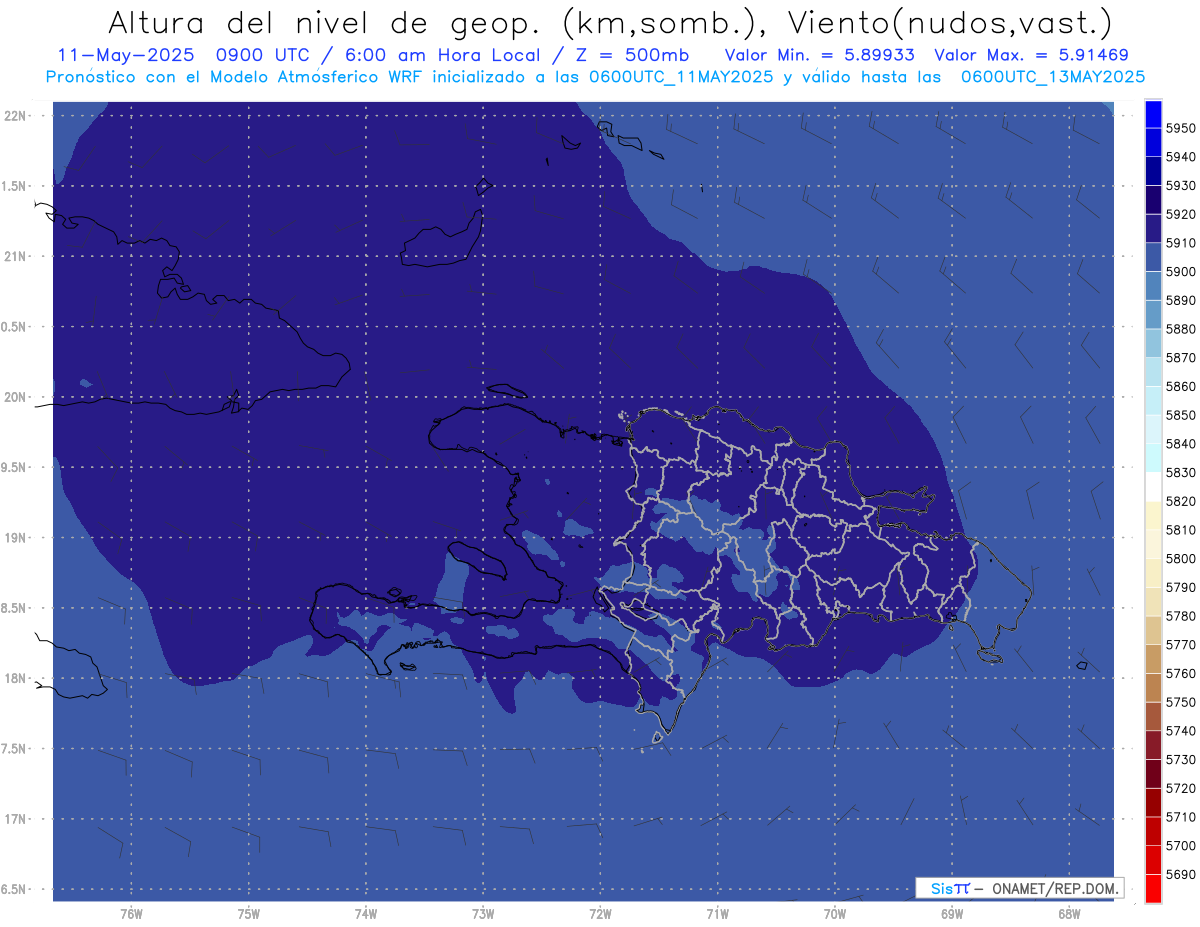Click 'Valor Min. = 5.89933' text
Viewport: 1200px width, 927px height.
[819, 54]
